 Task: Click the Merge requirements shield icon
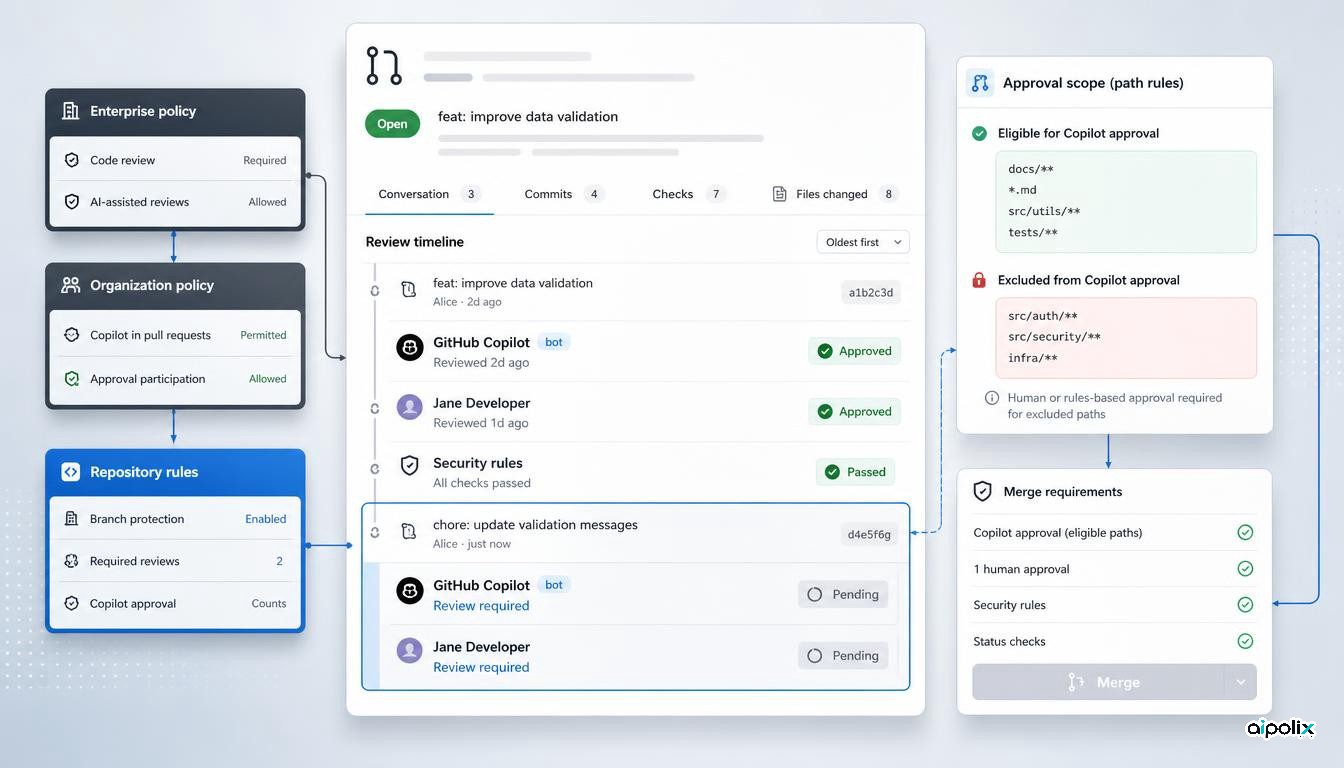point(982,491)
